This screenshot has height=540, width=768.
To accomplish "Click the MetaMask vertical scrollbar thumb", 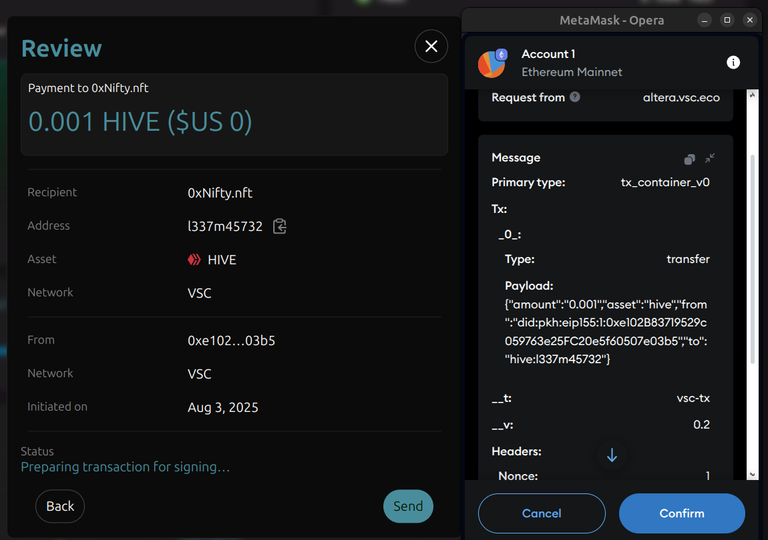I will tap(753, 259).
